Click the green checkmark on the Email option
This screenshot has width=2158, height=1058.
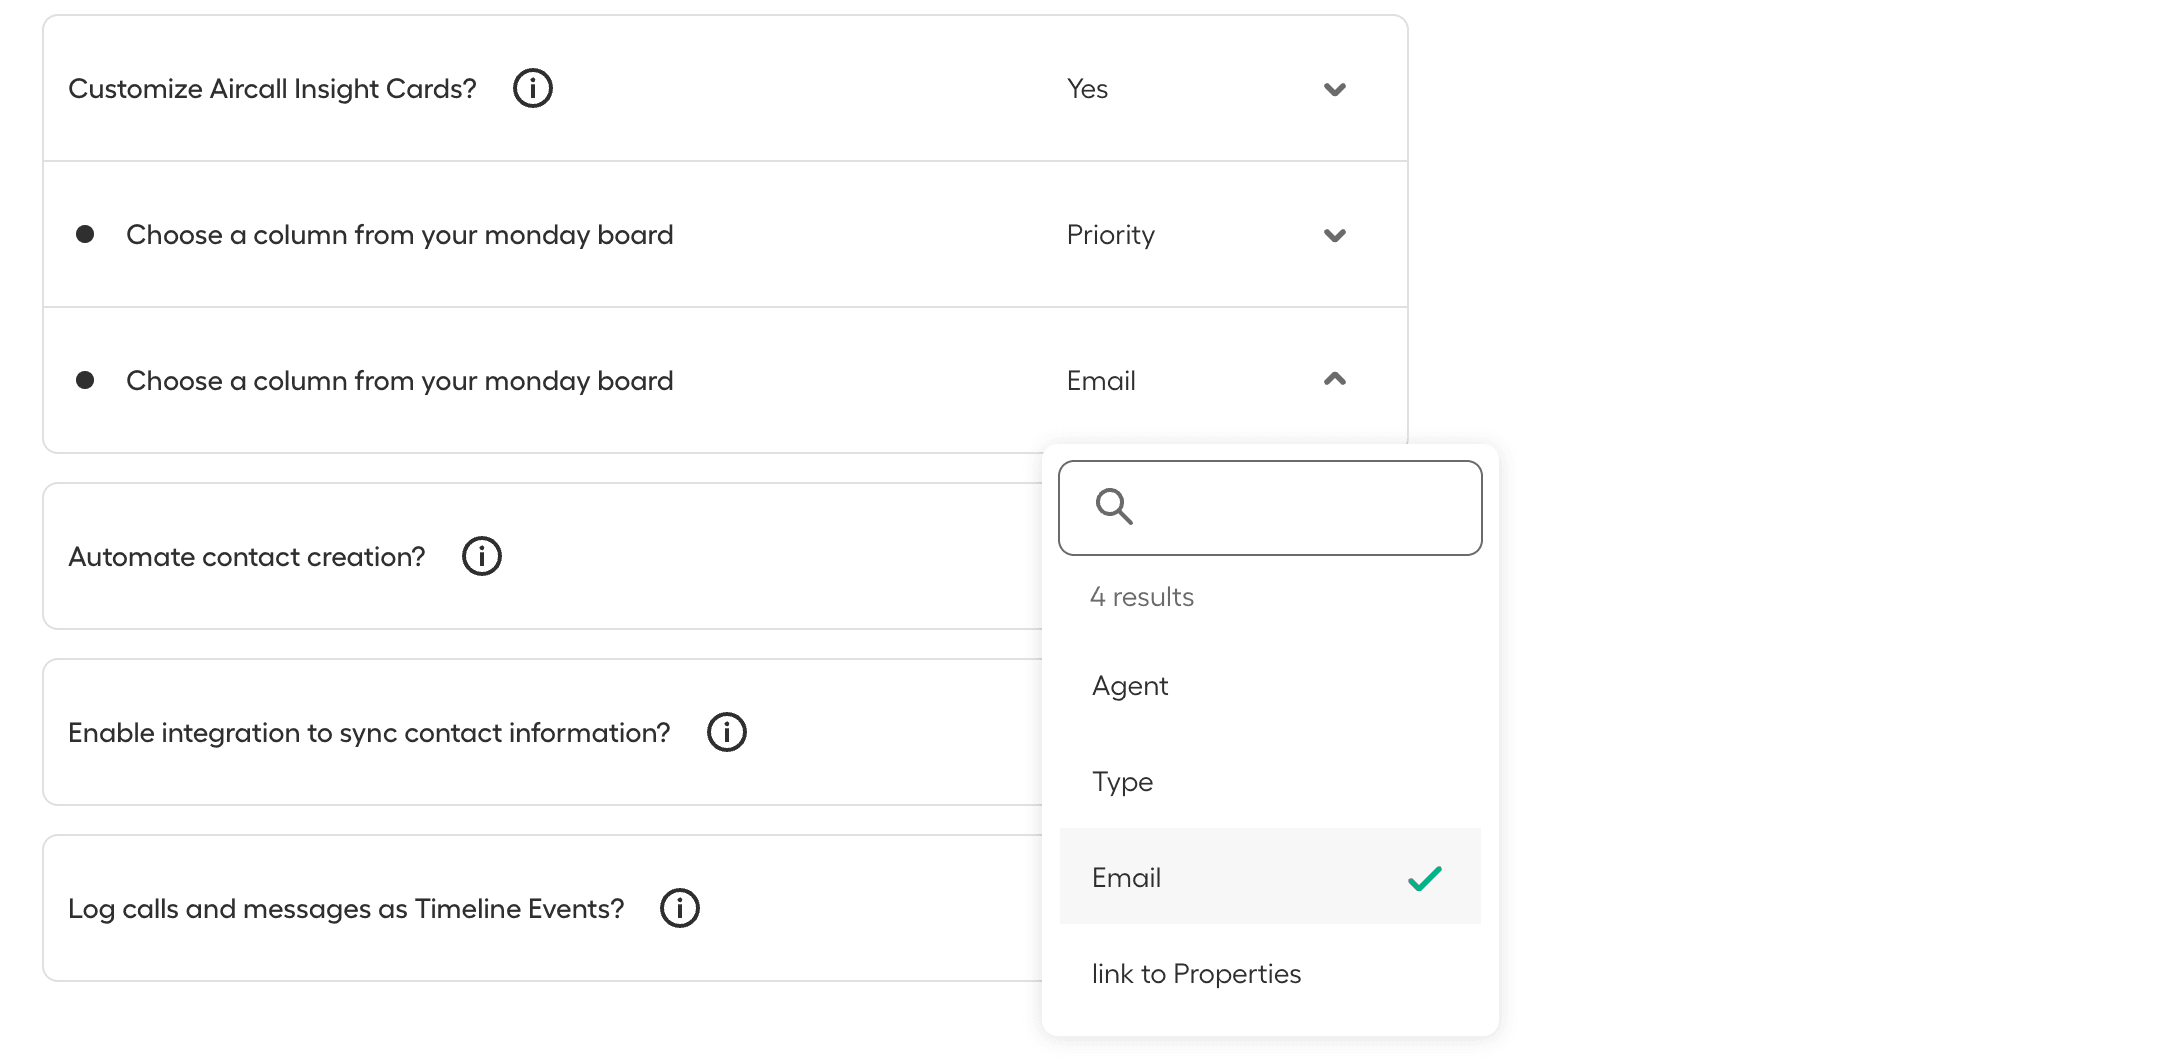pos(1424,878)
